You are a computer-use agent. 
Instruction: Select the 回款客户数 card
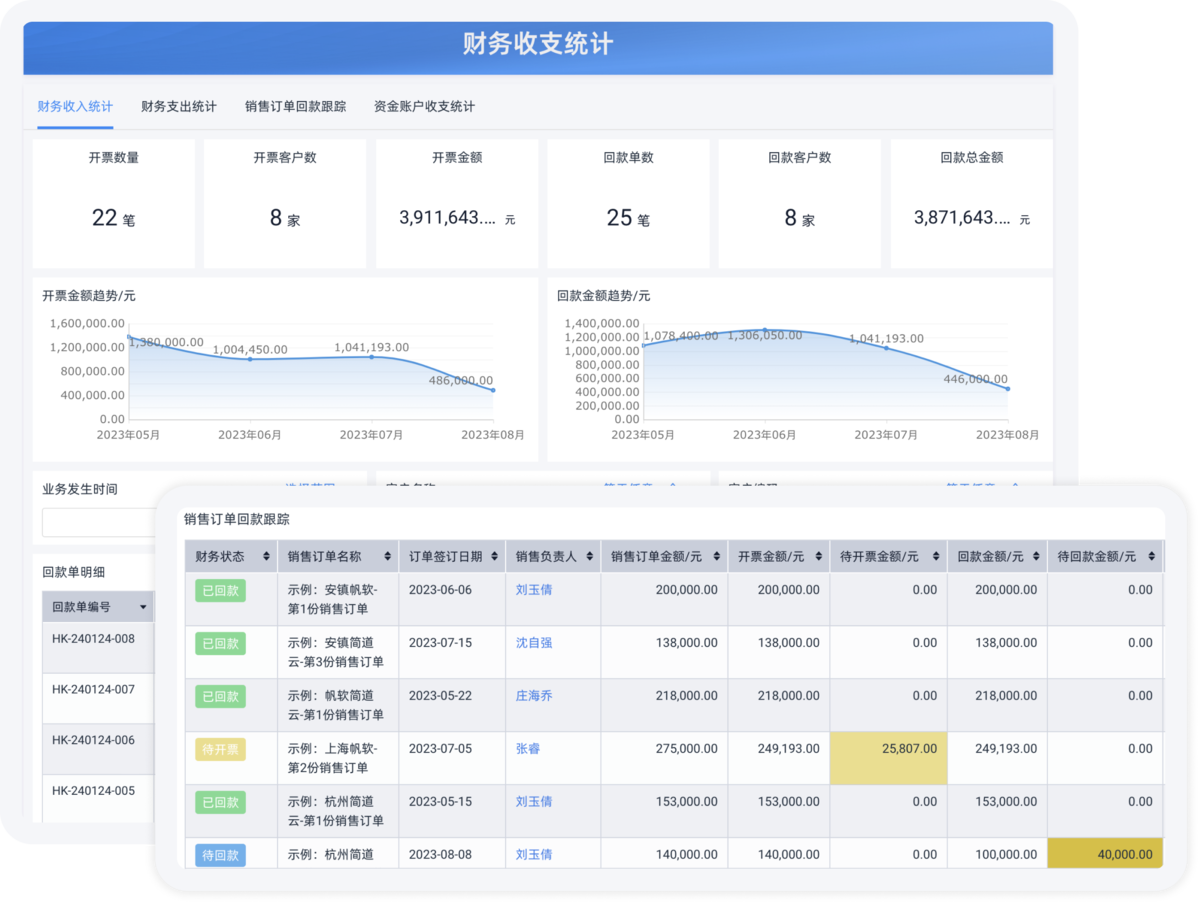[x=800, y=204]
